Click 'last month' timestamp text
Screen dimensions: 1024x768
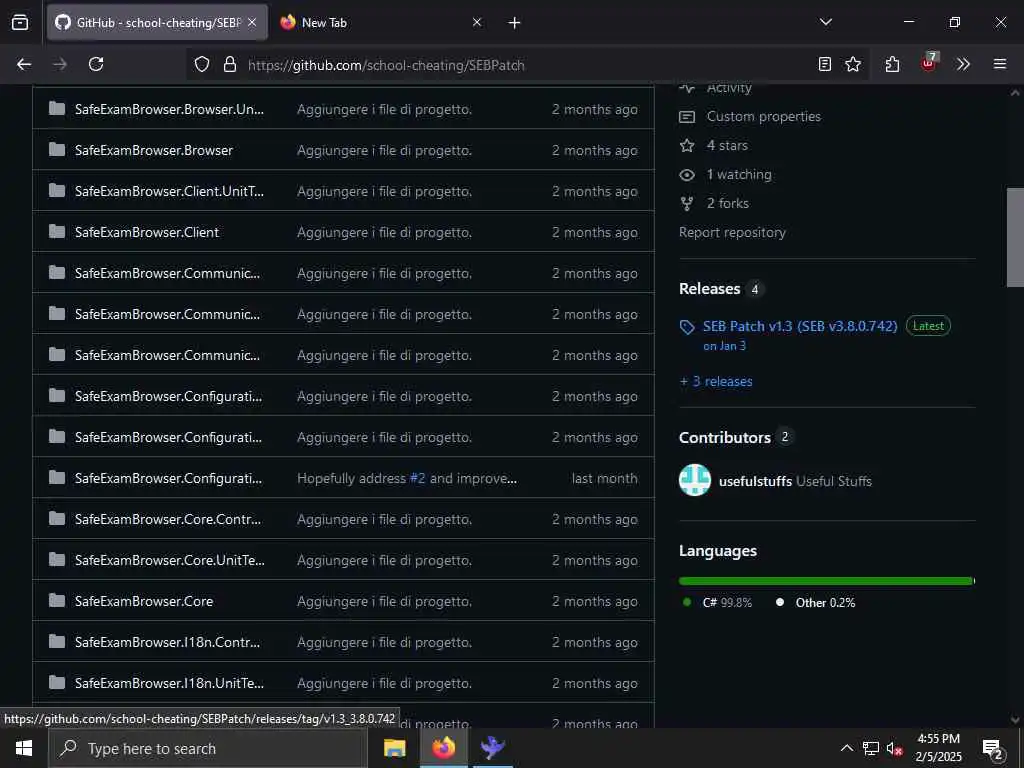605,479
